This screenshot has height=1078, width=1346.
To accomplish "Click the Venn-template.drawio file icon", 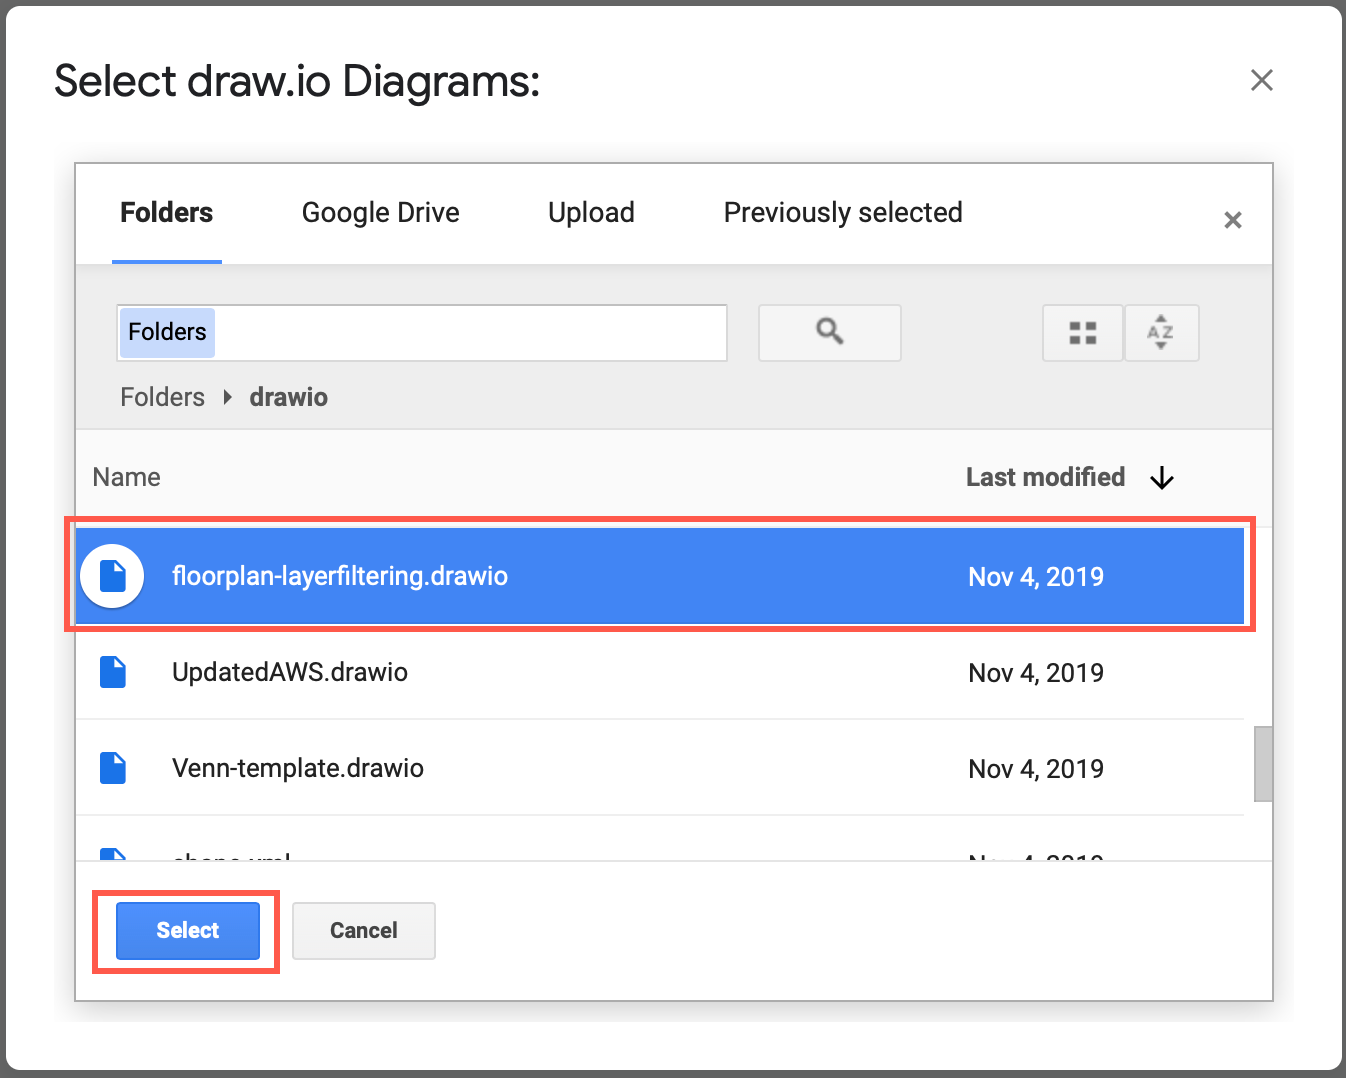I will click(112, 767).
